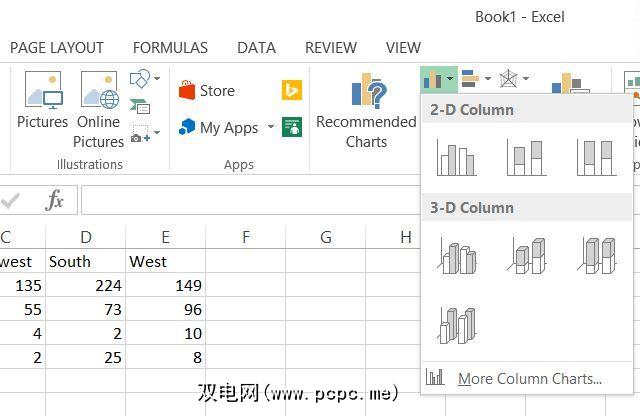Open the DATA ribbon tab
Screen dimensions: 640x416
point(256,47)
